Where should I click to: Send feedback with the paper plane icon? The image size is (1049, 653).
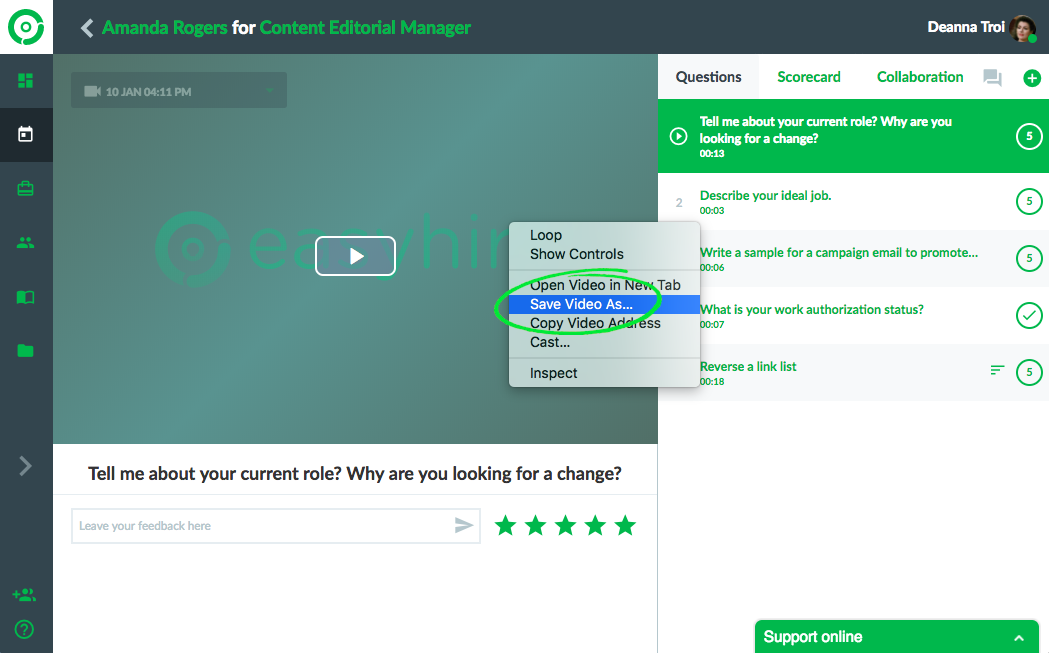pos(464,525)
